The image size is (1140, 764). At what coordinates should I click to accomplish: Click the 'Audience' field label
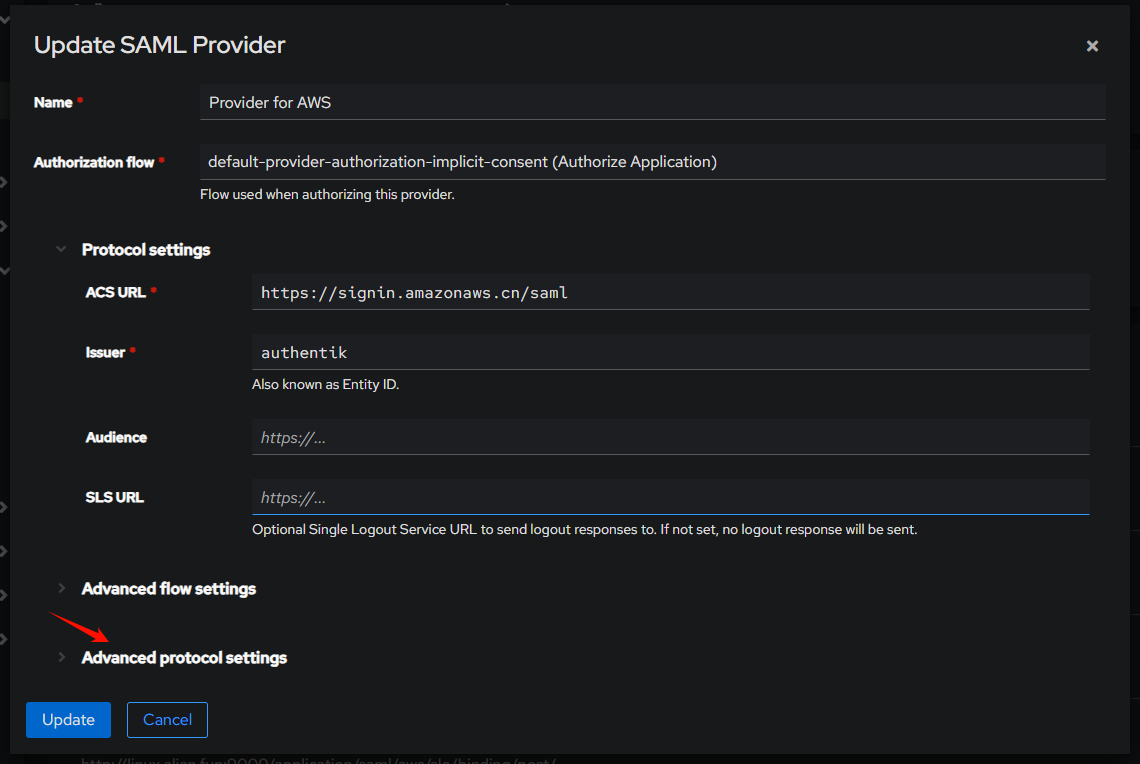tap(116, 438)
